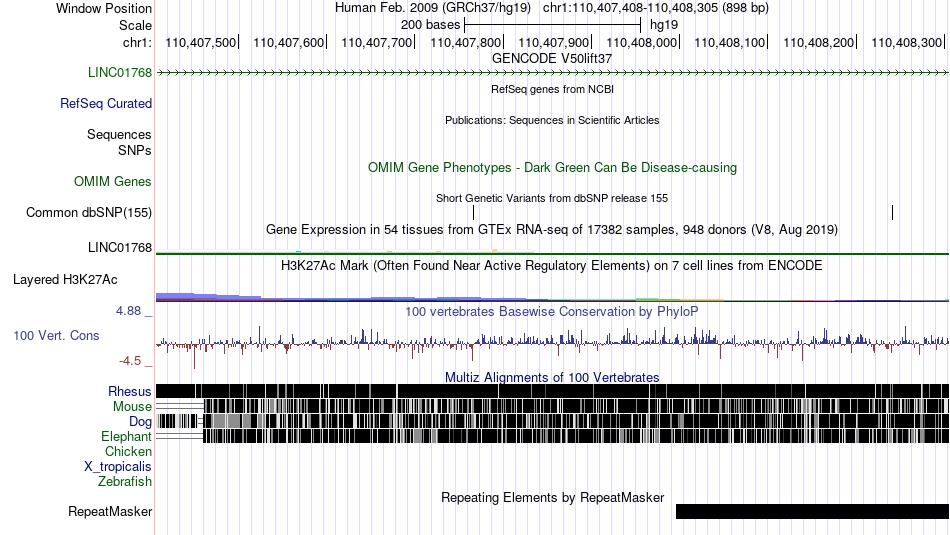Click the LINC01768 GENCODE track label

(x=120, y=73)
